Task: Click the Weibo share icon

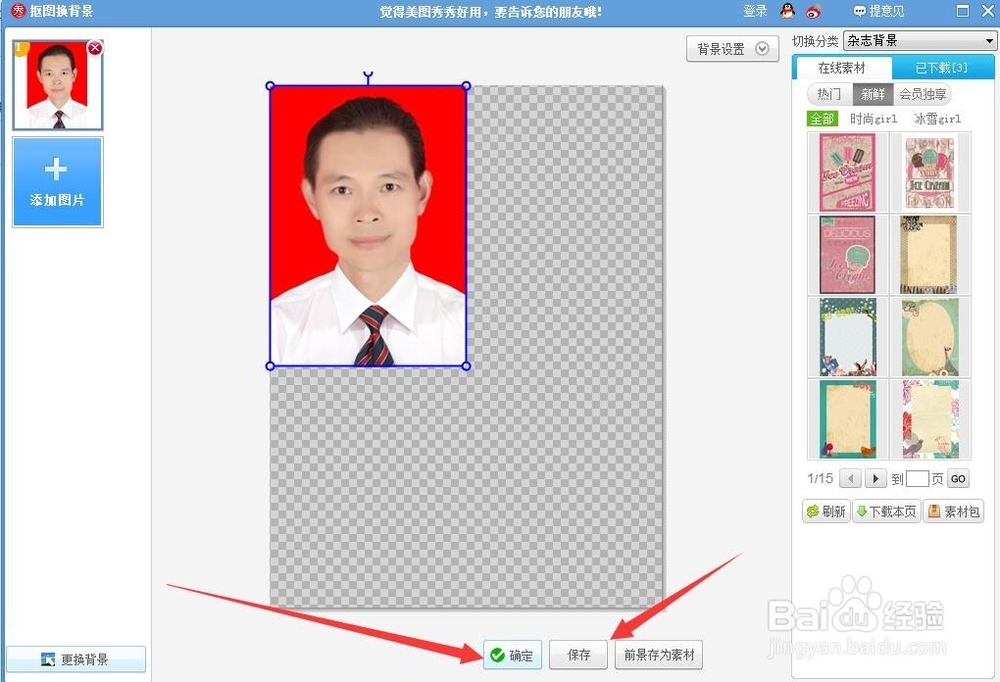Action: click(x=813, y=11)
